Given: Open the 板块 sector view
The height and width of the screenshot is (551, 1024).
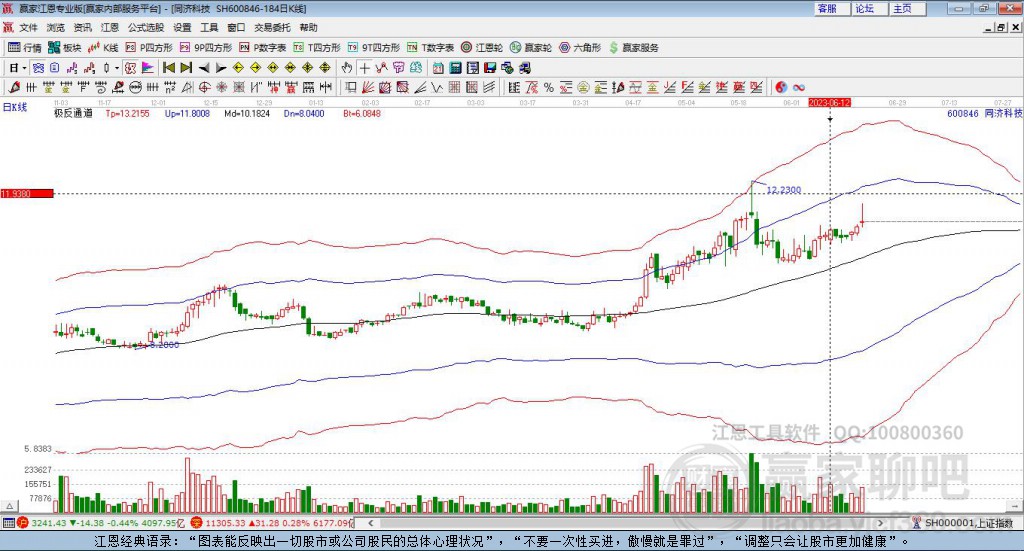Looking at the screenshot, I should click(x=64, y=48).
